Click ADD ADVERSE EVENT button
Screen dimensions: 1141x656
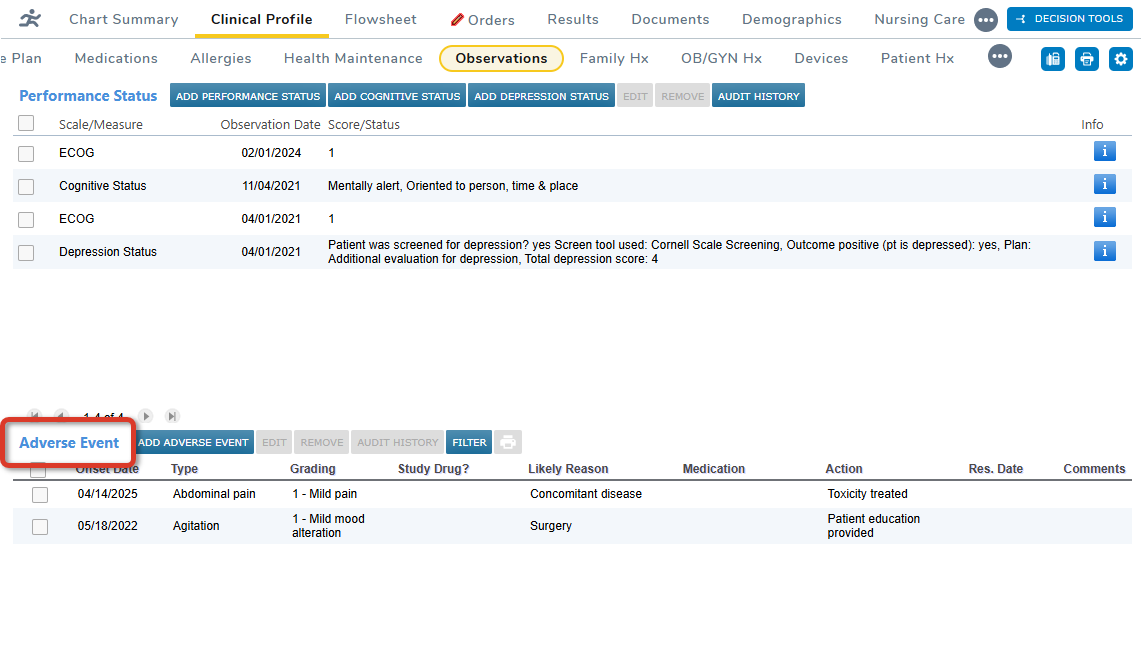tap(194, 442)
